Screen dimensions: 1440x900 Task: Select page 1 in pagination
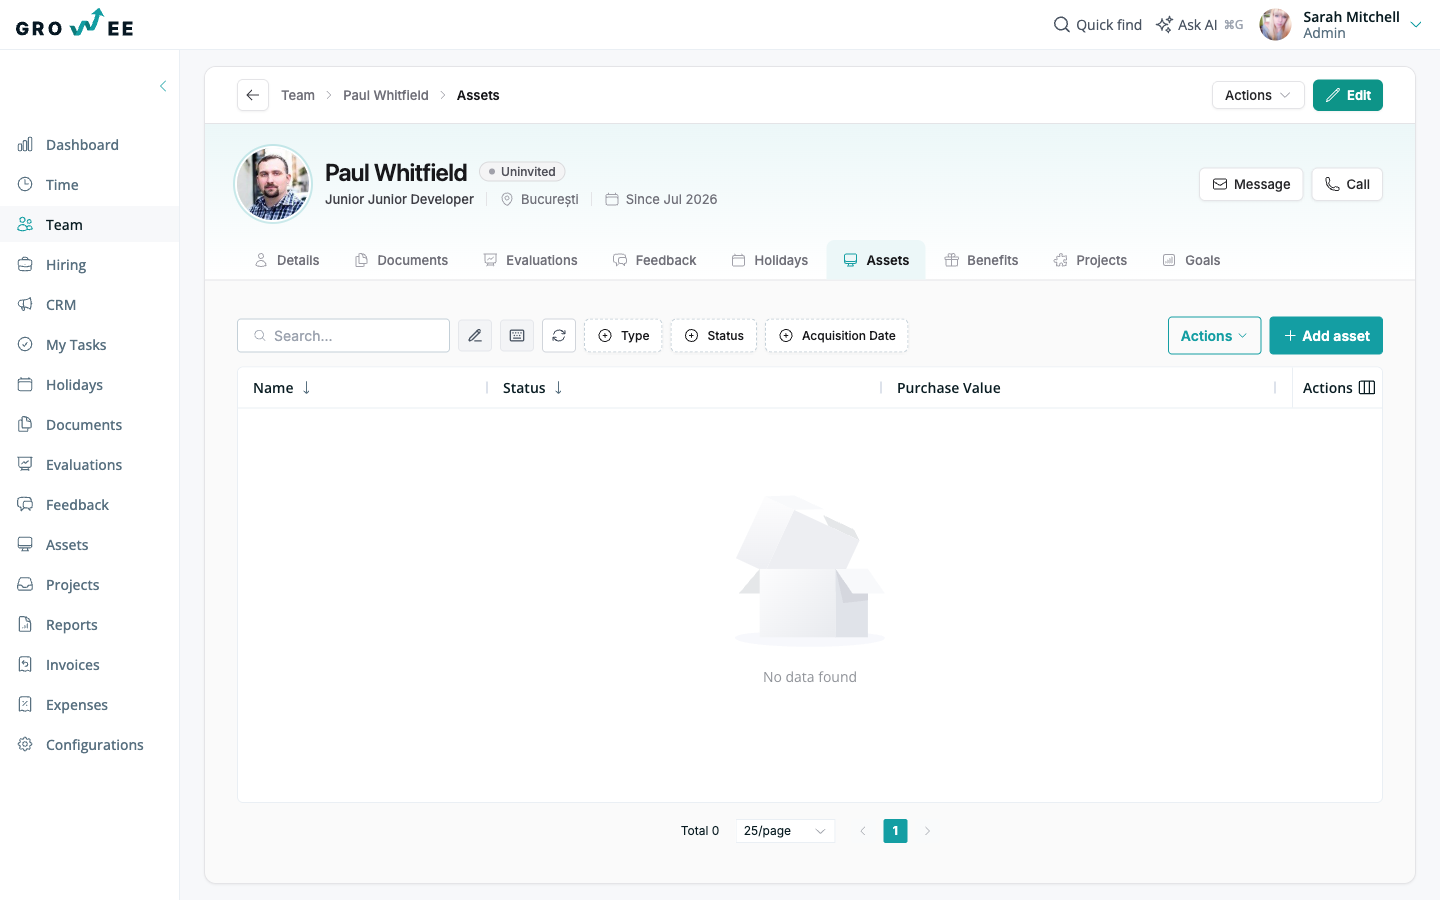895,831
